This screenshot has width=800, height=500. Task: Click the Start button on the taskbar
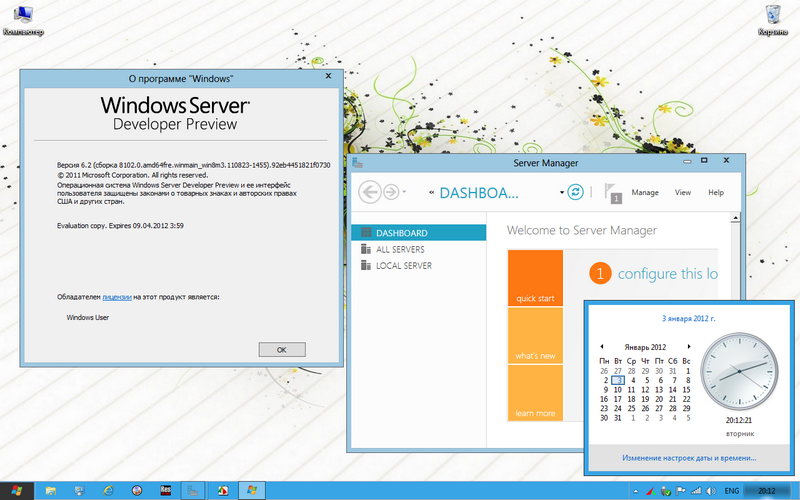17,491
